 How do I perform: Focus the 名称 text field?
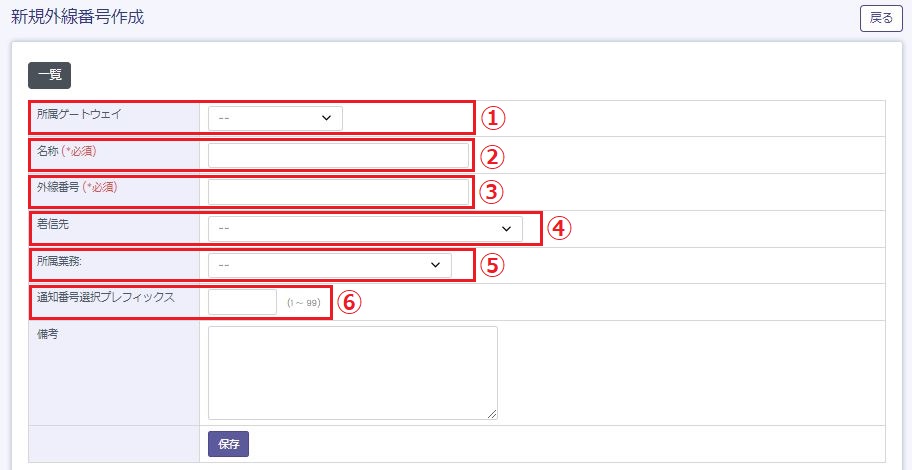pyautogui.click(x=338, y=155)
